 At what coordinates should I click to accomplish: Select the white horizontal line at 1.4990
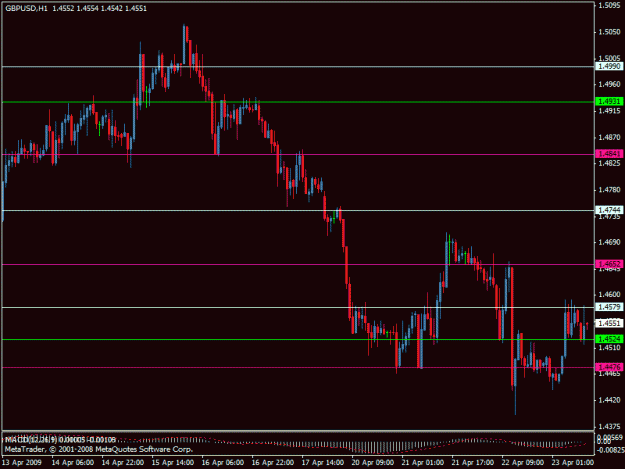click(298, 67)
